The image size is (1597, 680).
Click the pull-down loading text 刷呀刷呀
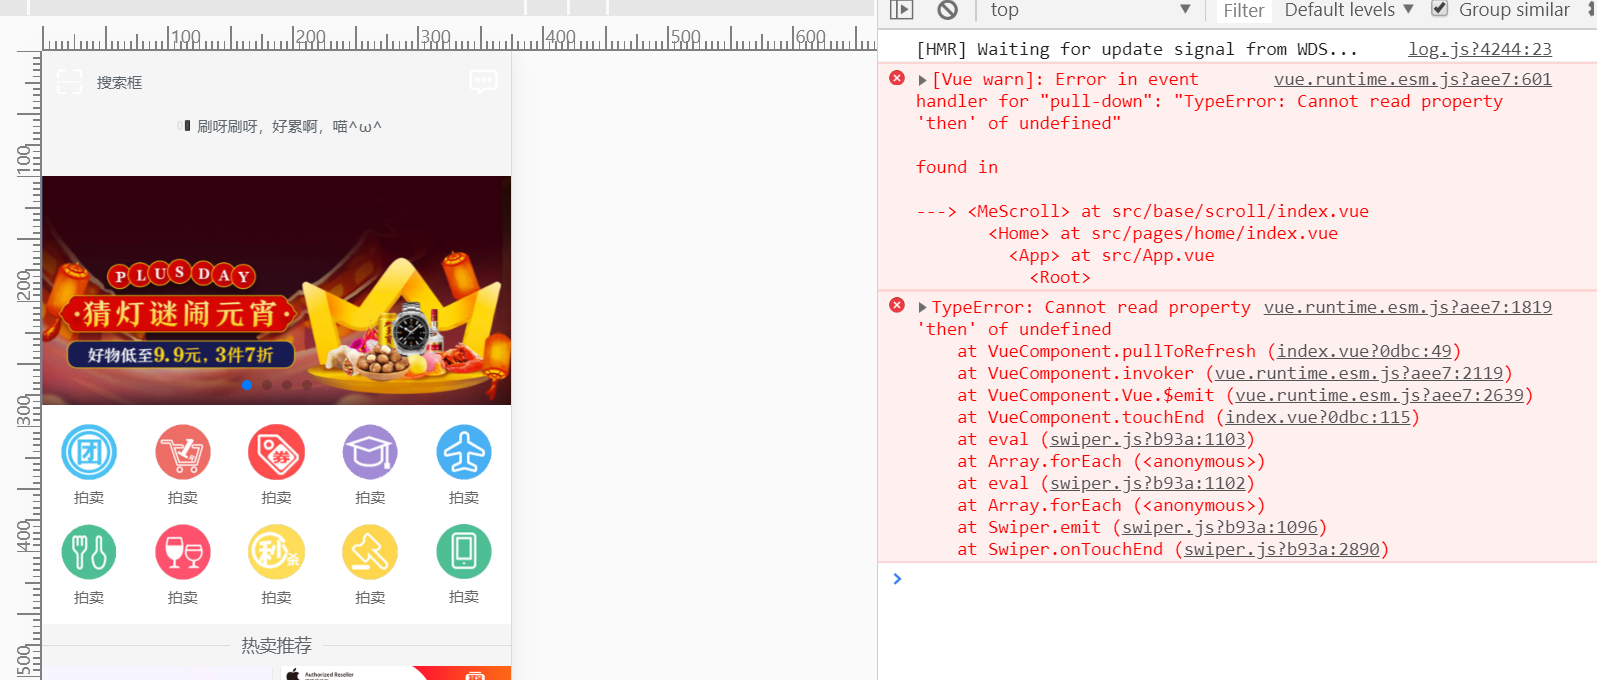[x=289, y=126]
